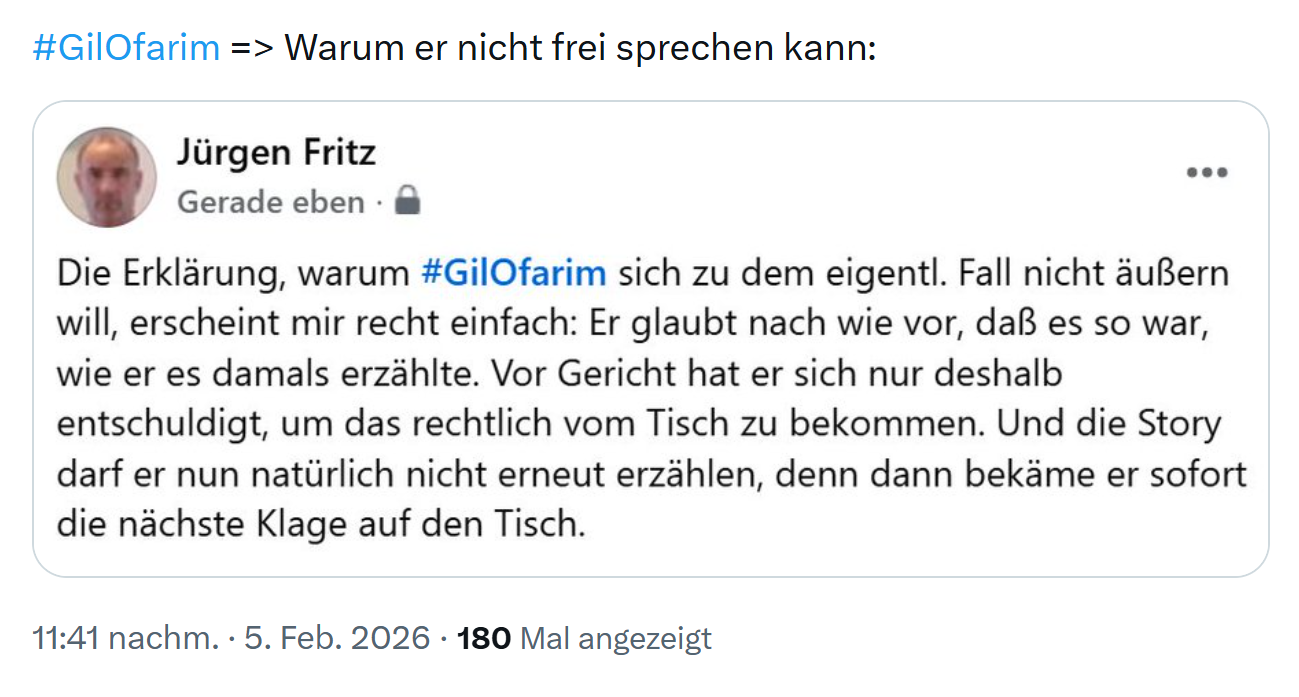Select the date 5. Feb. 2026
The width and height of the screenshot is (1299, 697).
[x=338, y=638]
